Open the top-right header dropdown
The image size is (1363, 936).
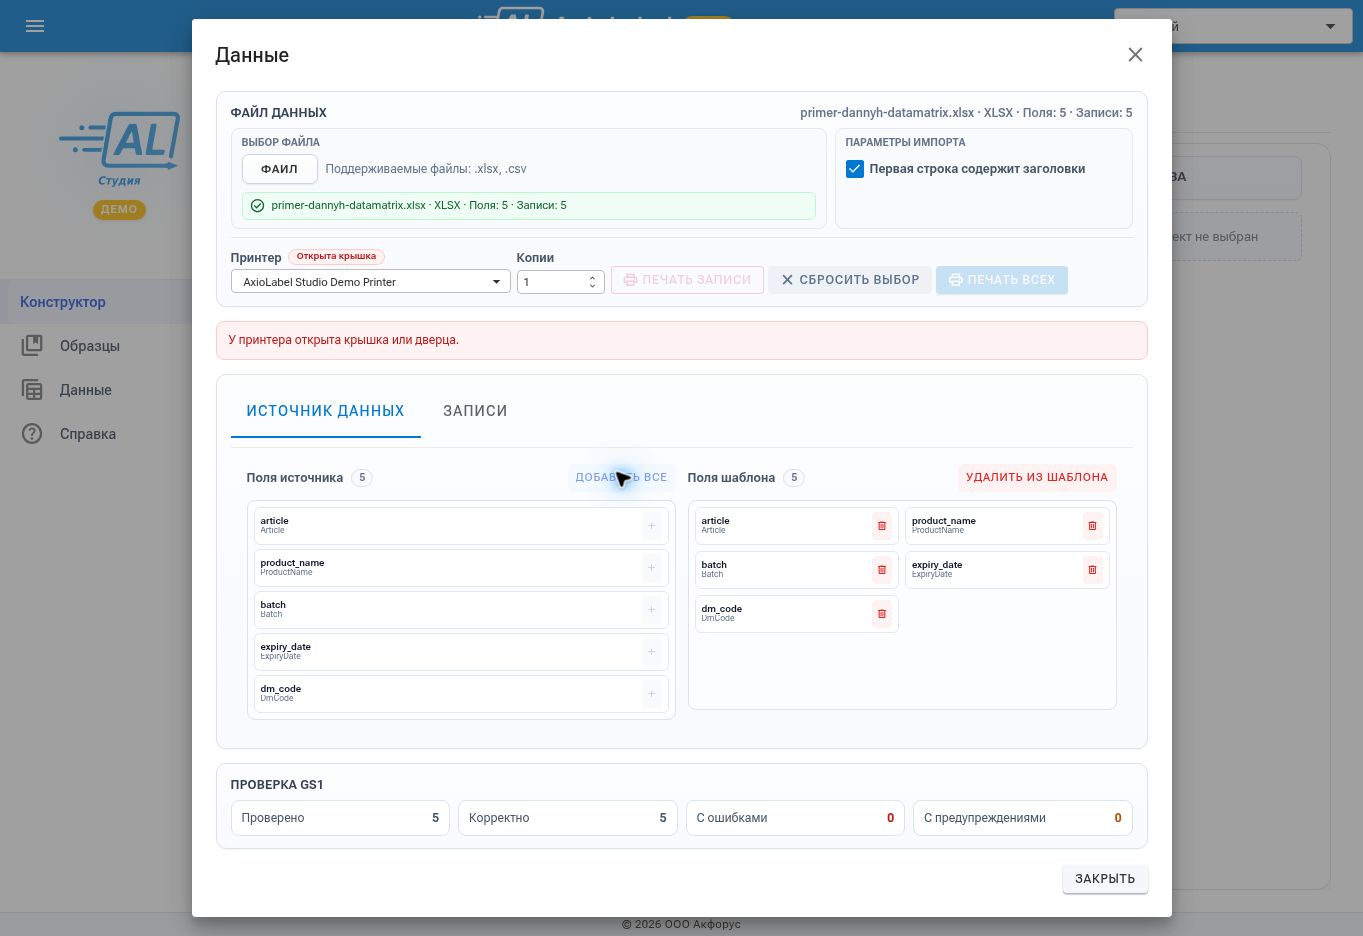[x=1233, y=26]
